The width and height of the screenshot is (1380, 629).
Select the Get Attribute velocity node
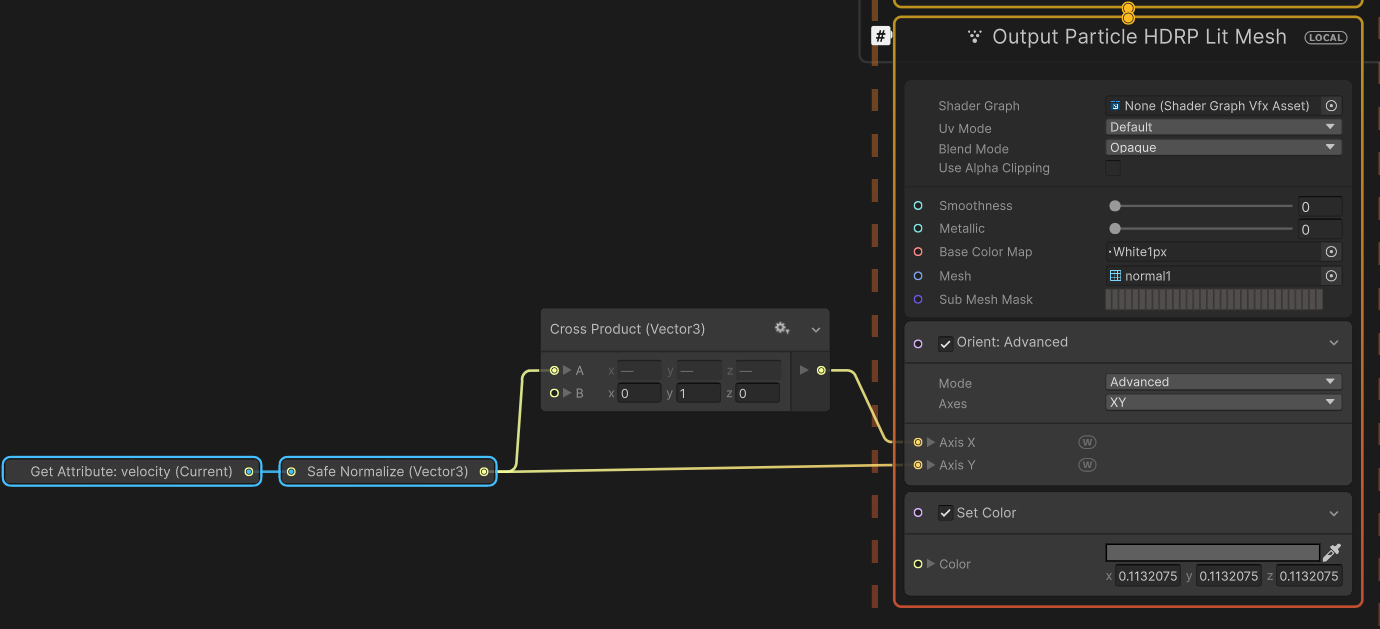pos(131,472)
